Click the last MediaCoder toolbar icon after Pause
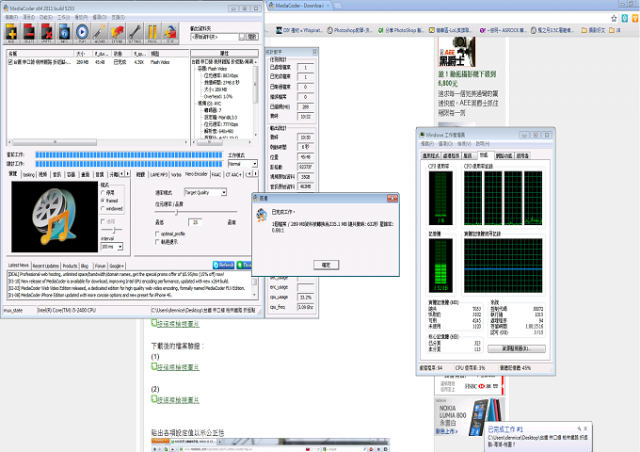 pyautogui.click(x=170, y=33)
